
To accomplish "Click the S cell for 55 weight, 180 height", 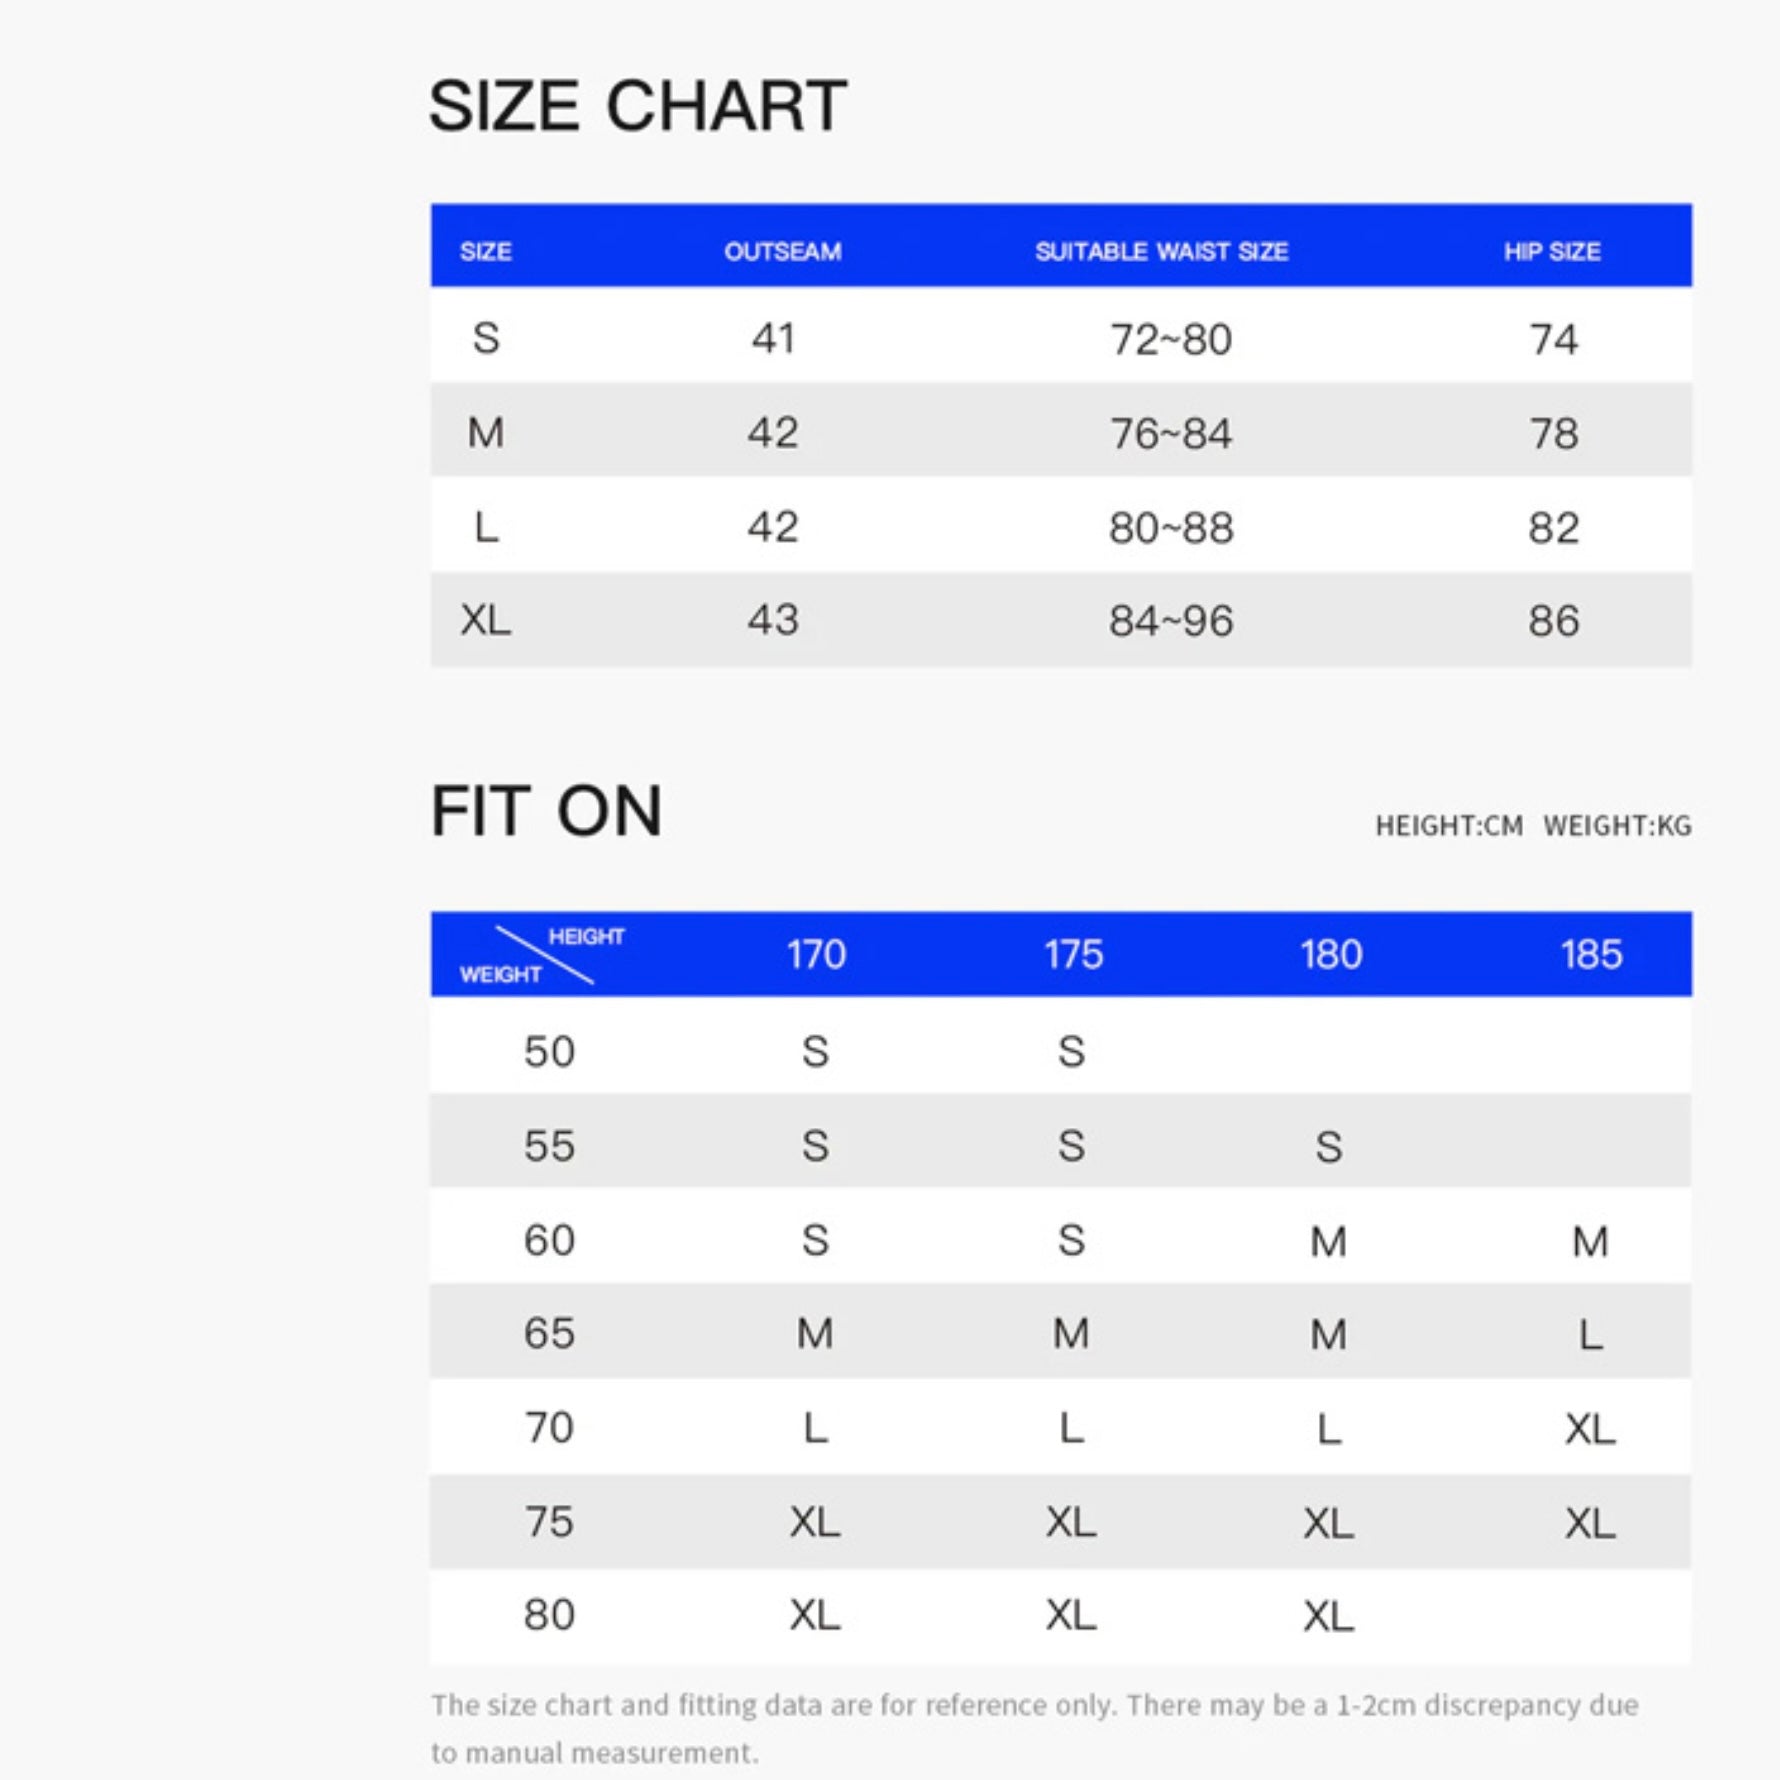I will [1328, 1147].
